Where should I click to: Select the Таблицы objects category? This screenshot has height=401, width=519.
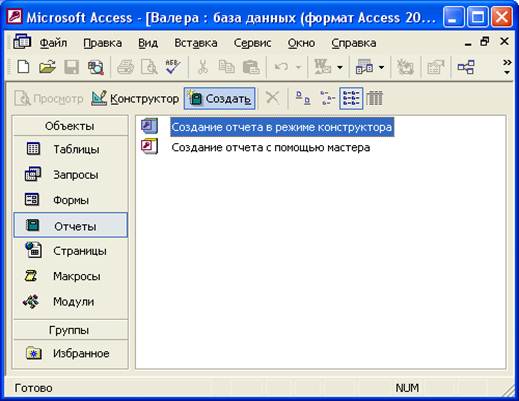point(70,149)
